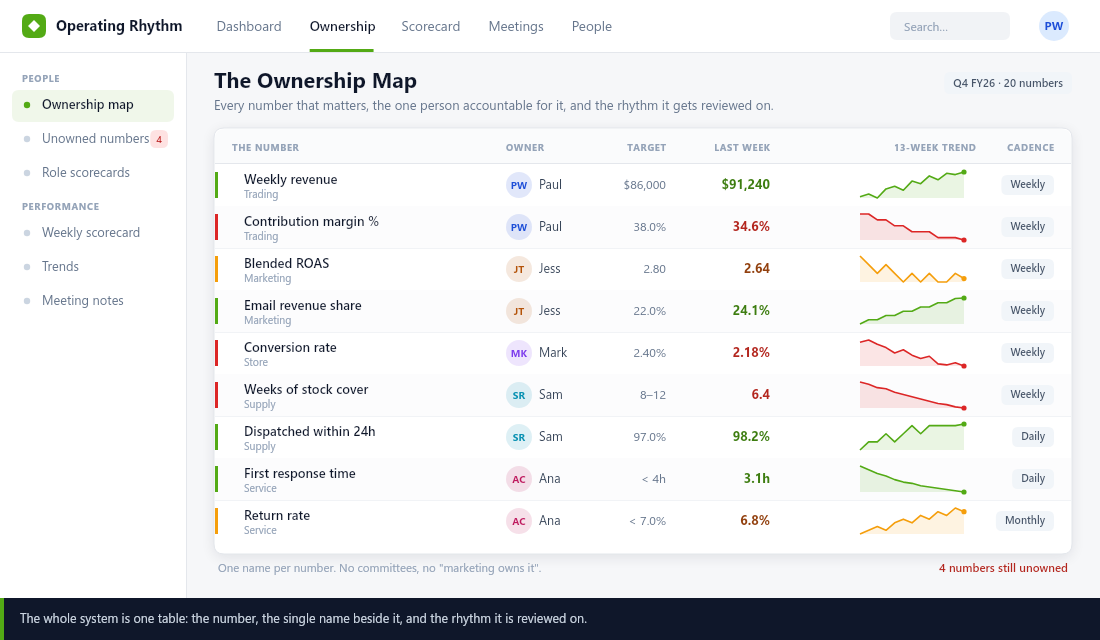The image size is (1100, 640).
Task: Click Ana's AC avatar in First response time row
Action: pyautogui.click(x=518, y=479)
